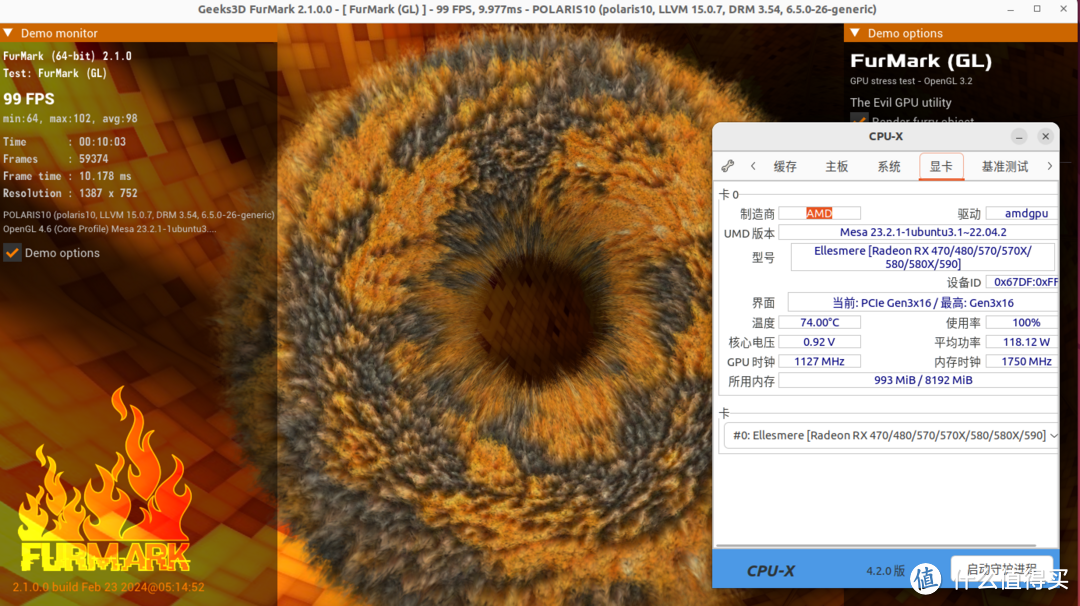Click the 启动守护进程 button

pyautogui.click(x=1001, y=569)
